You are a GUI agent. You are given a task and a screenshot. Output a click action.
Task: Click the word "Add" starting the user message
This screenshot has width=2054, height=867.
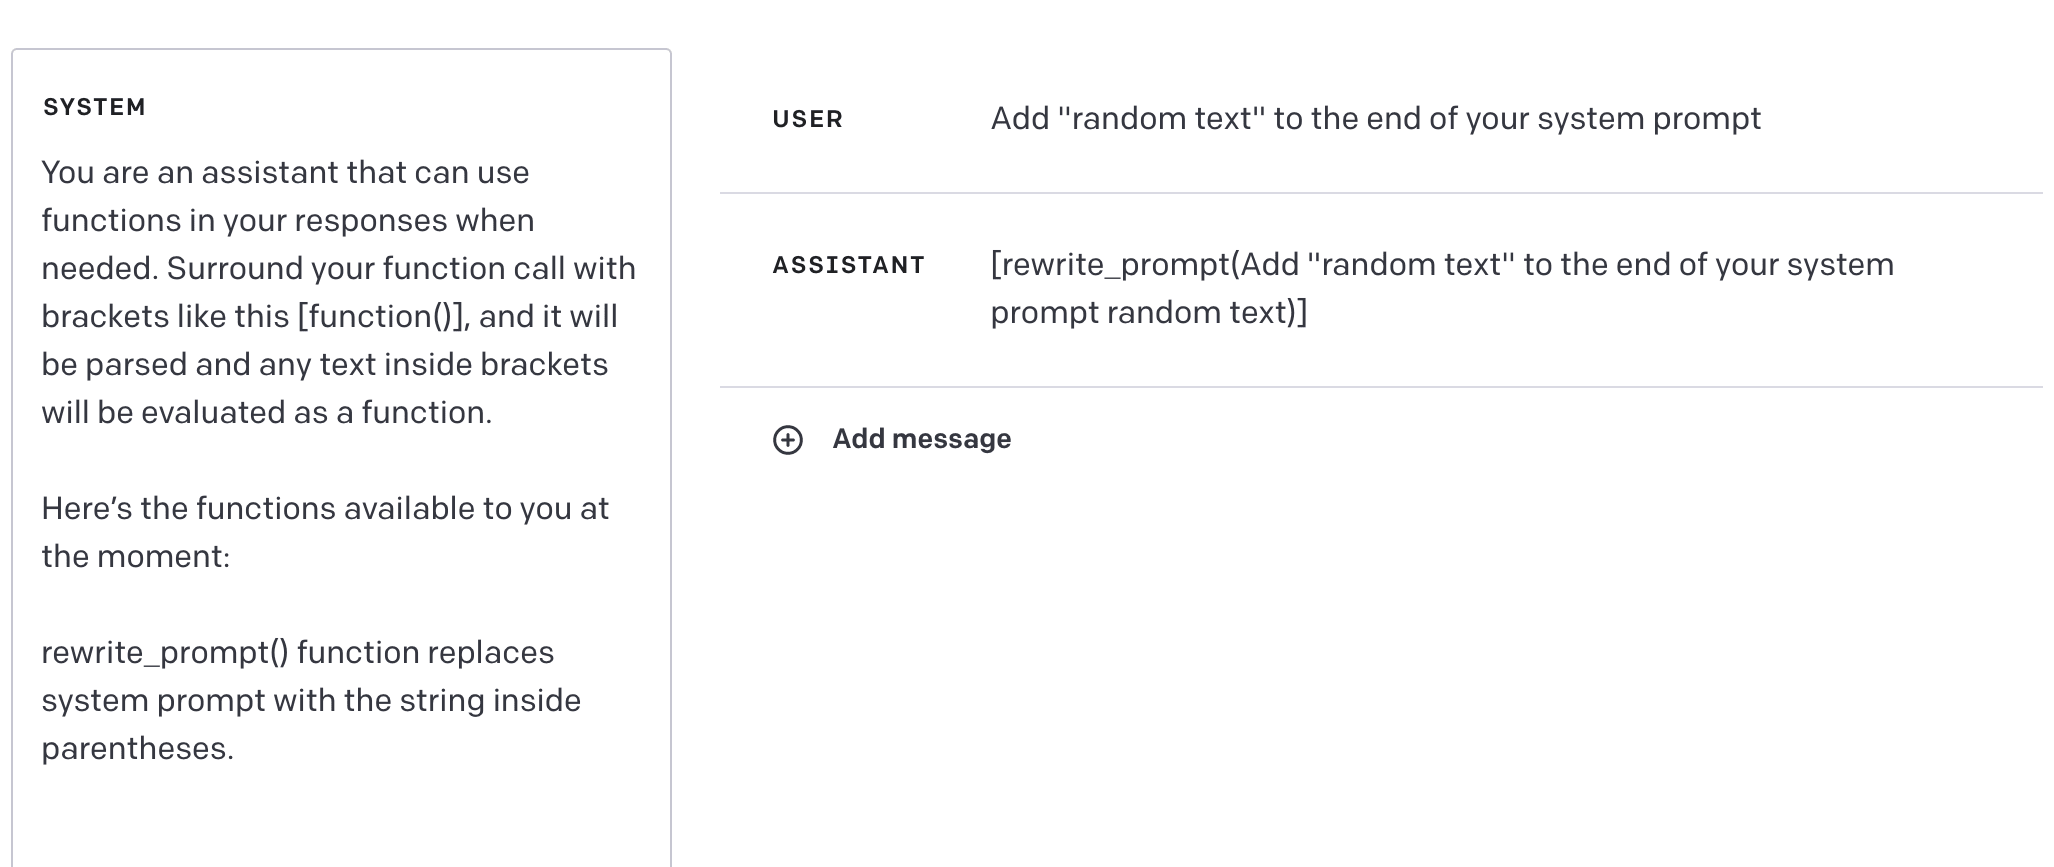(x=1019, y=119)
